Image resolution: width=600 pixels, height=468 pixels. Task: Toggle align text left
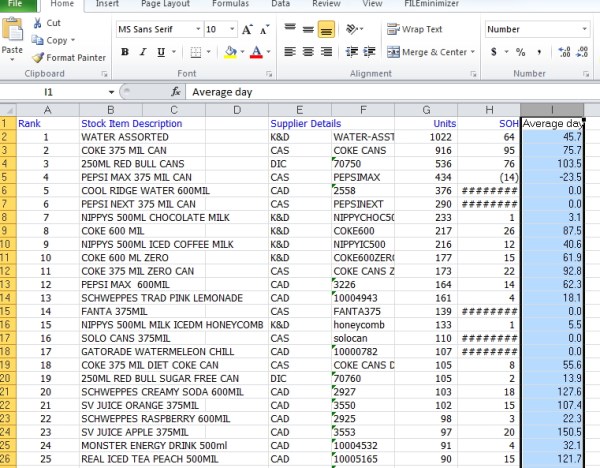click(290, 51)
